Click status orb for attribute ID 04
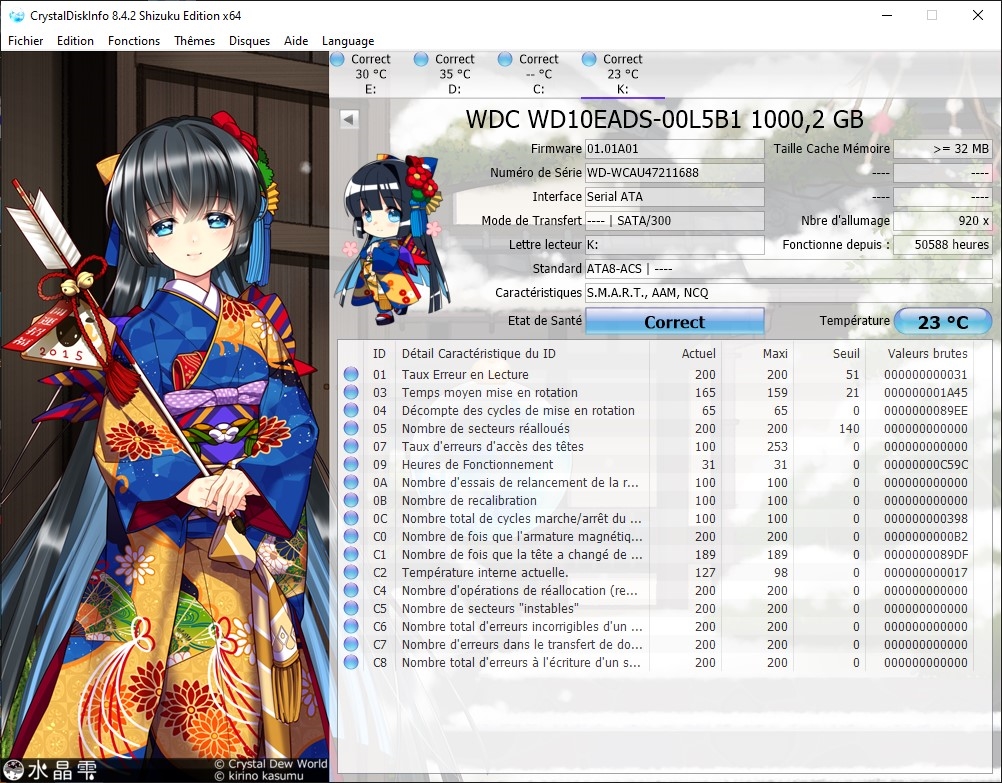The height and width of the screenshot is (783, 1002). coord(351,410)
